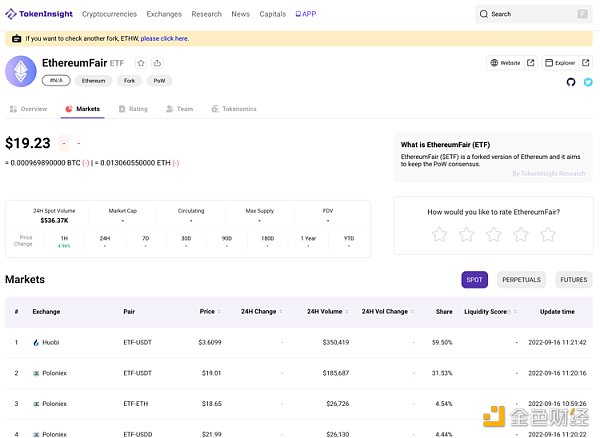Follow the 'please click here' ETHW link
The width and height of the screenshot is (600, 438).
tap(164, 38)
